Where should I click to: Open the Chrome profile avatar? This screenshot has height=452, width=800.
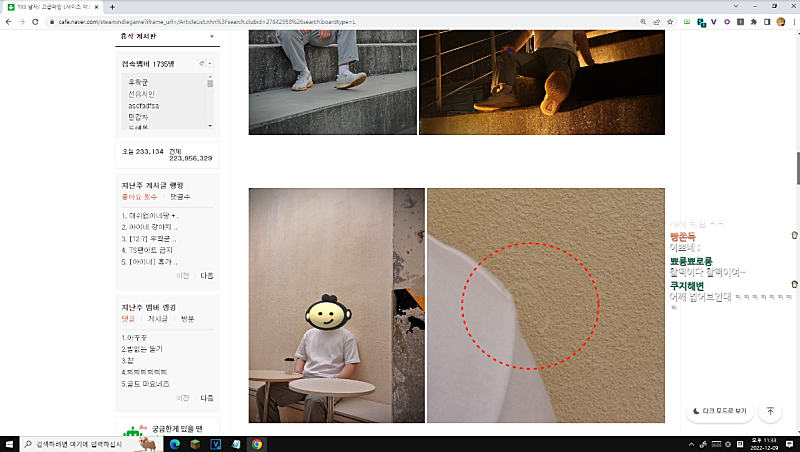[x=781, y=22]
